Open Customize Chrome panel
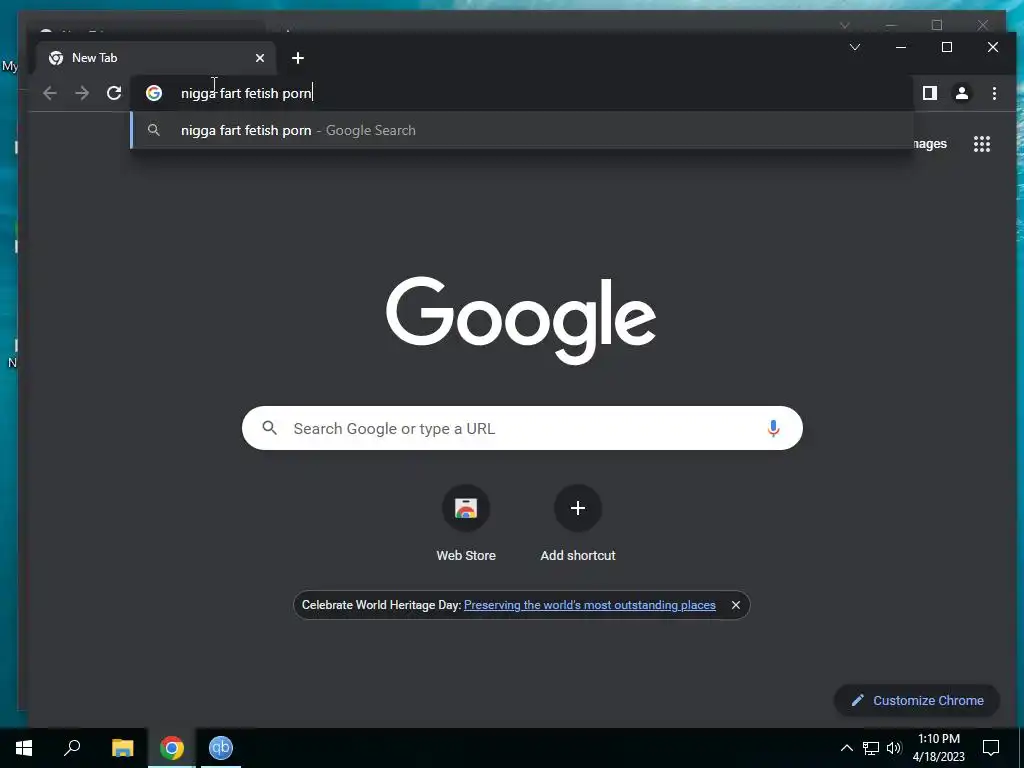This screenshot has height=768, width=1024. tap(917, 700)
